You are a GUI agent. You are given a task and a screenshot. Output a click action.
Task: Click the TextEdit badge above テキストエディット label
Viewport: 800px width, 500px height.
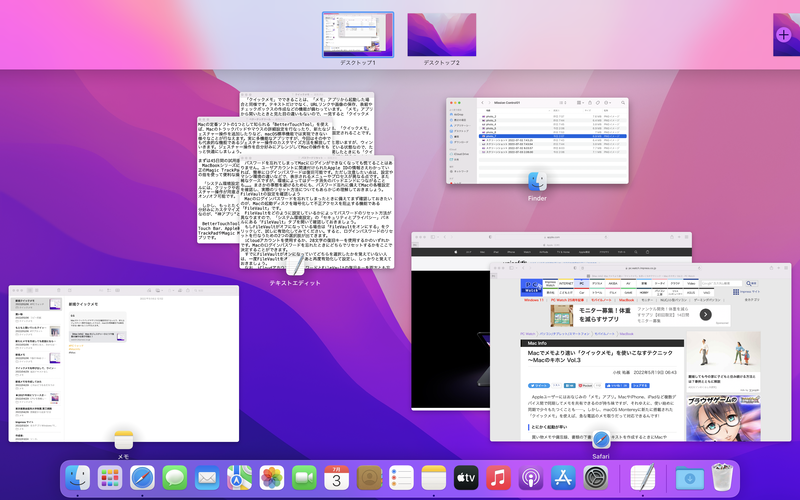[x=295, y=266]
